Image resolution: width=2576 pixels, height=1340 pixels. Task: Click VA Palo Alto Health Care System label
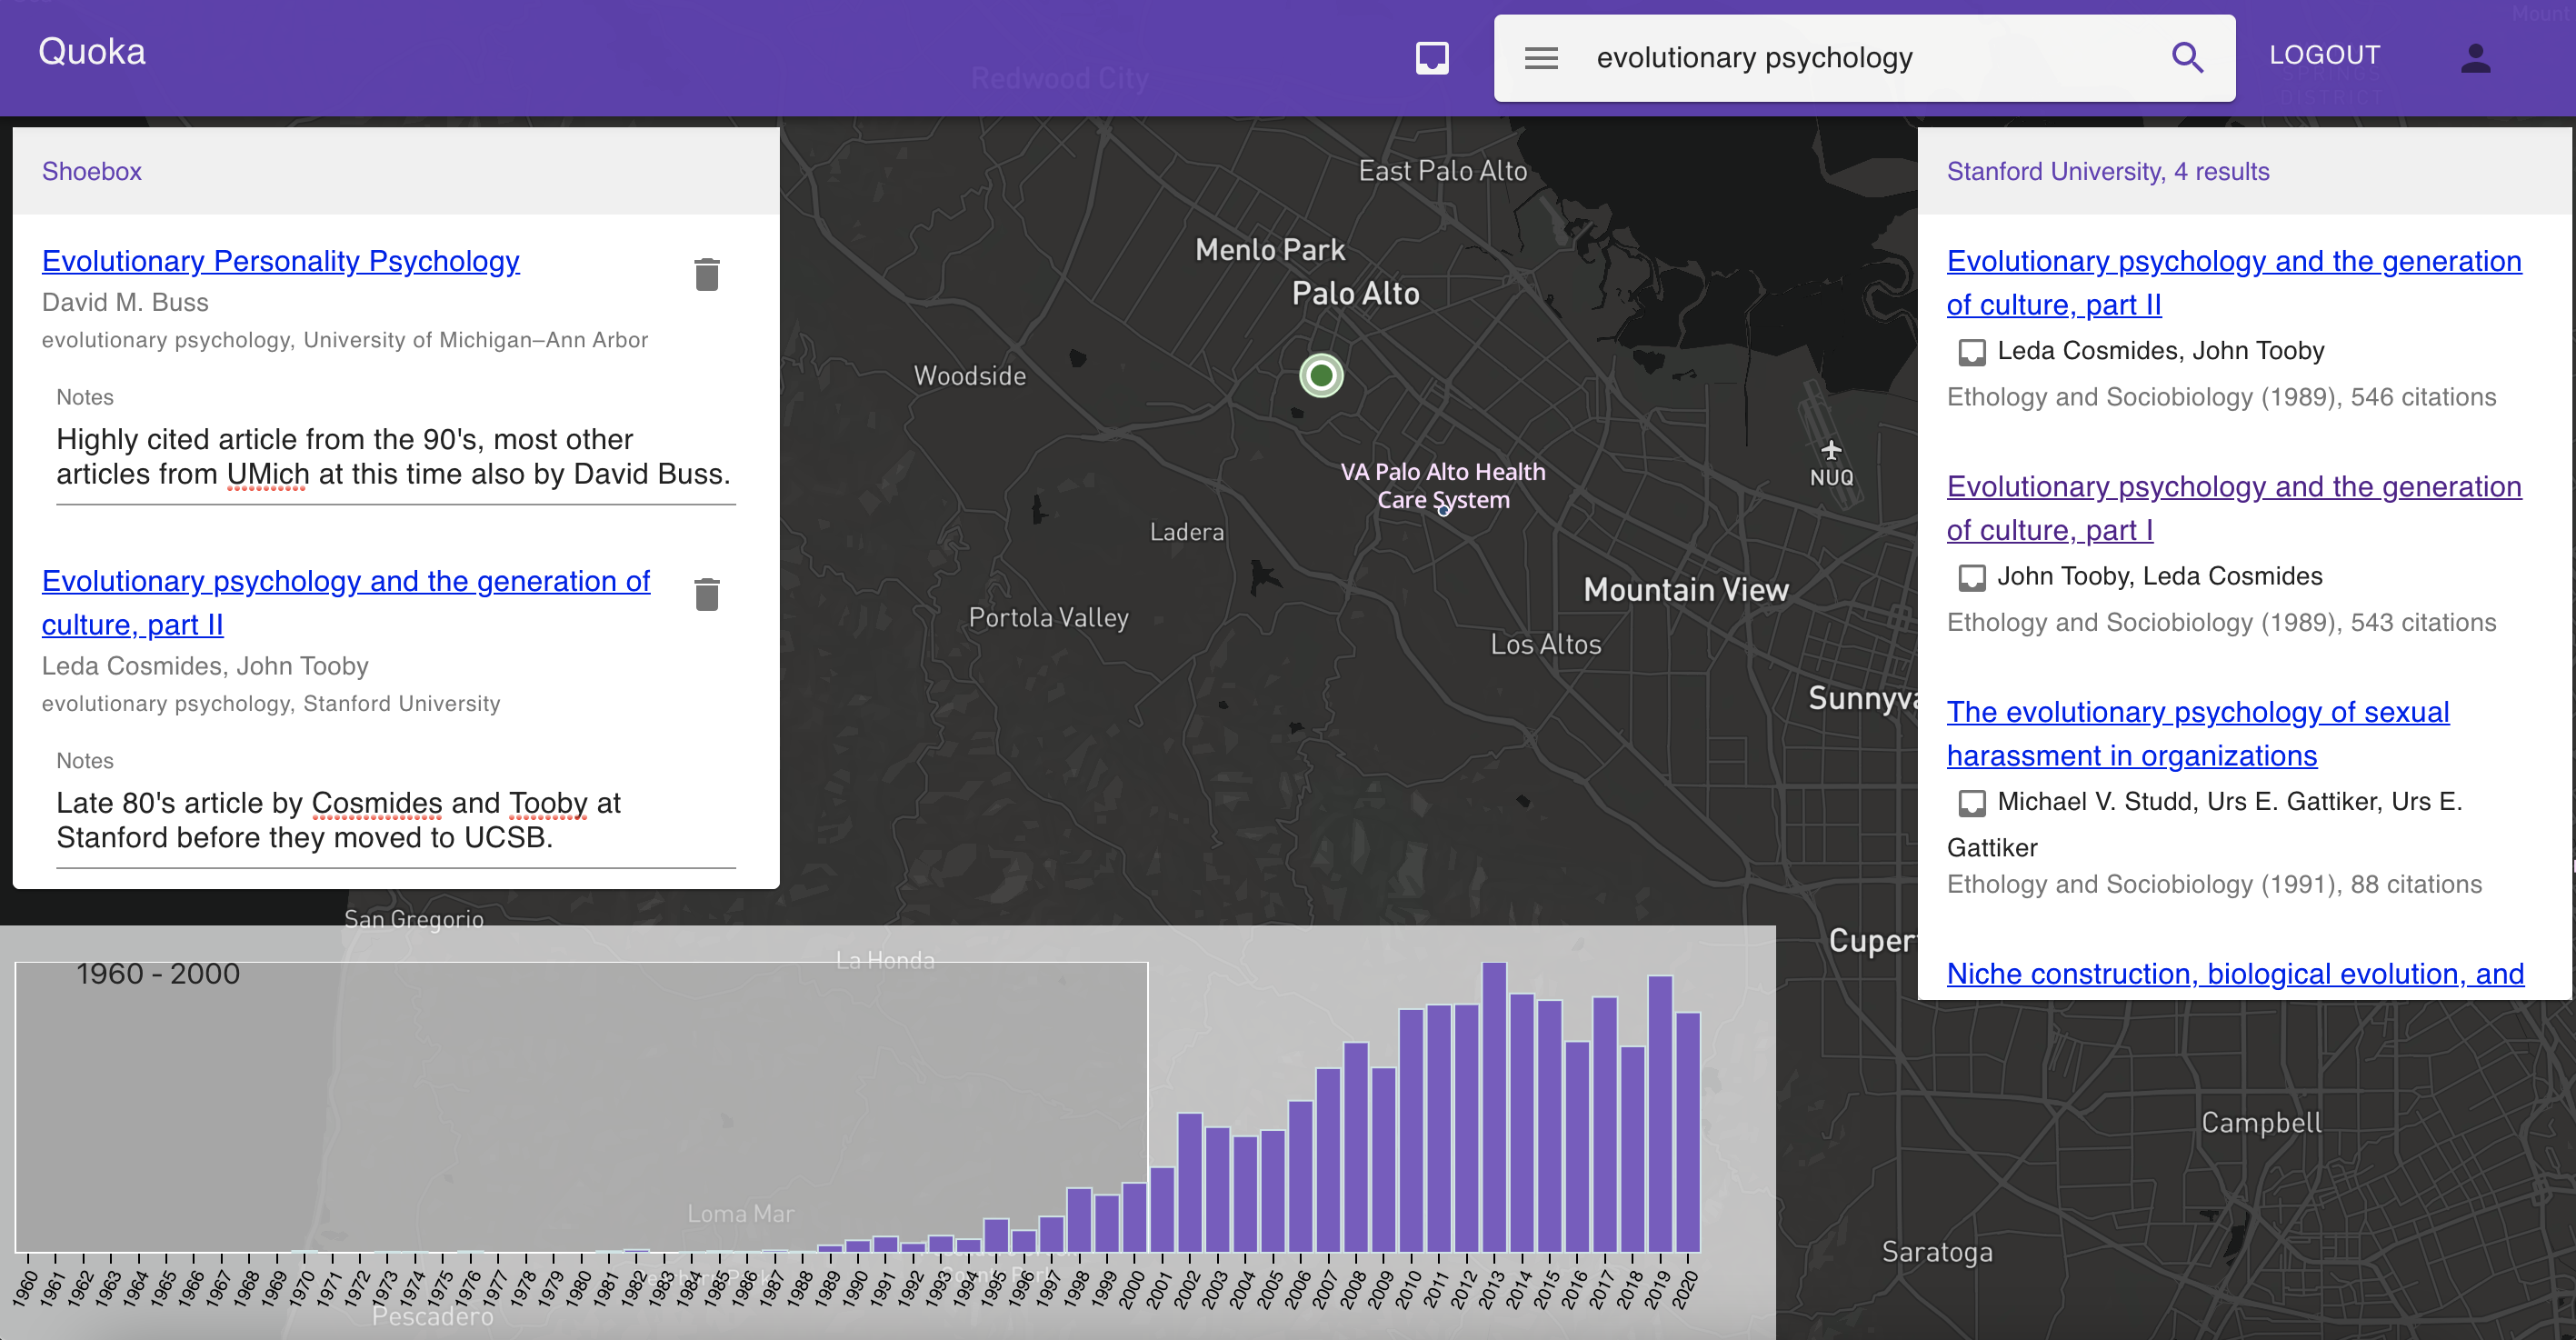tap(1443, 486)
